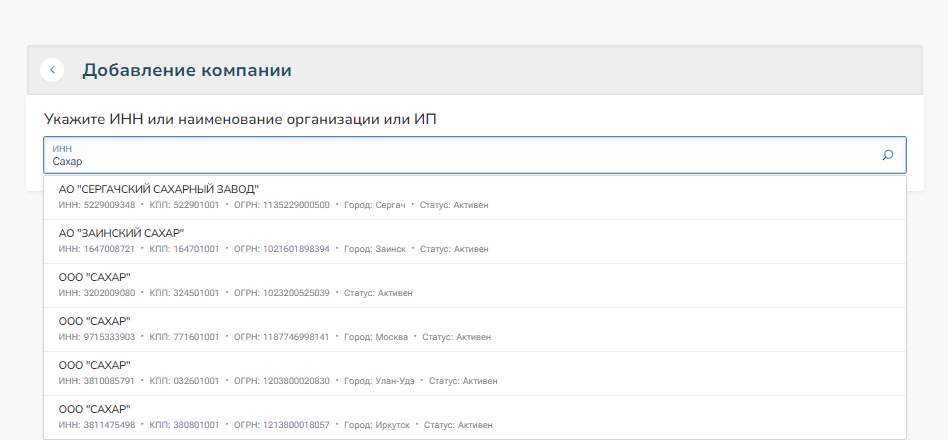Click ИНН 5229009348 in the Сергач result
The height and width of the screenshot is (440, 948).
pos(97,205)
